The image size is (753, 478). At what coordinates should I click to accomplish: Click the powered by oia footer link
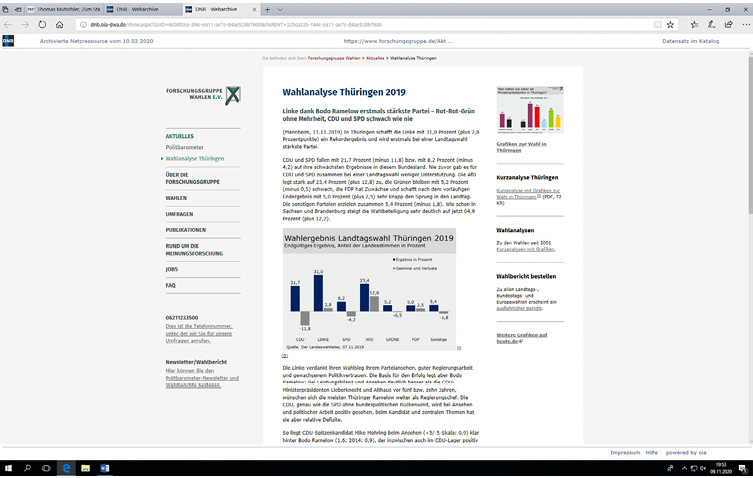pos(686,453)
